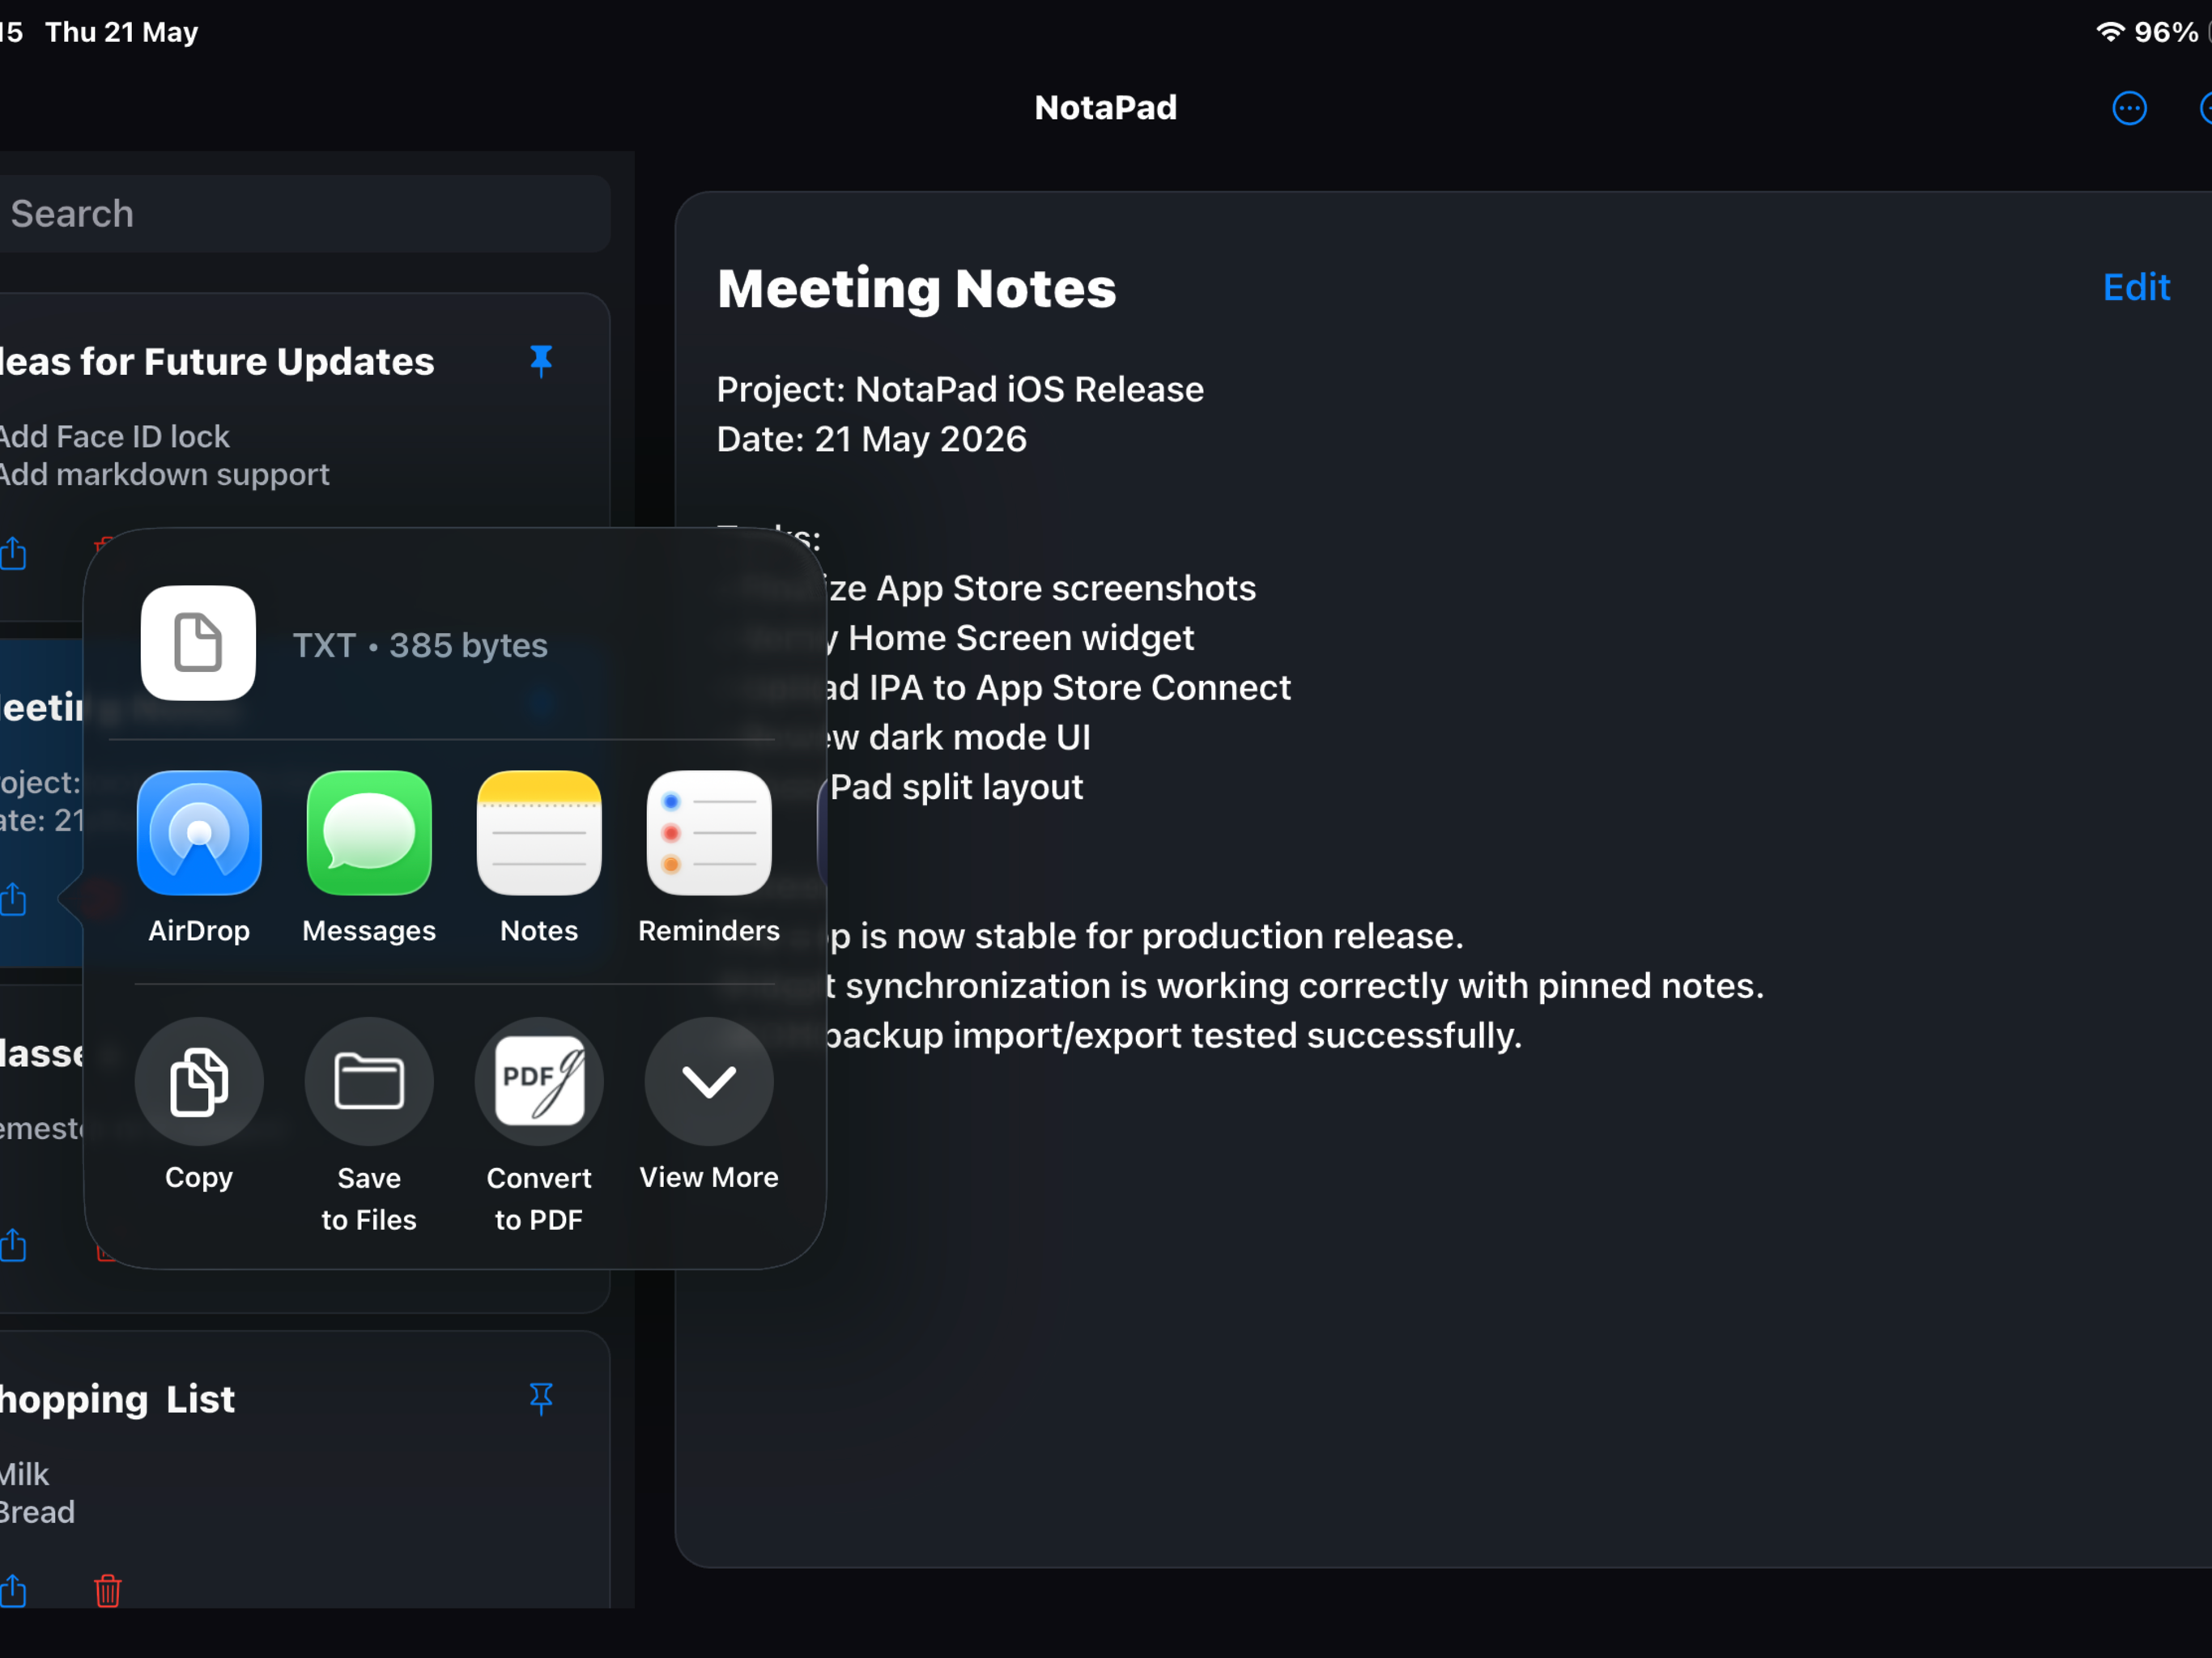Tap the 'TXT • 385 bytes' label
The image size is (2212, 1658).
click(x=420, y=645)
